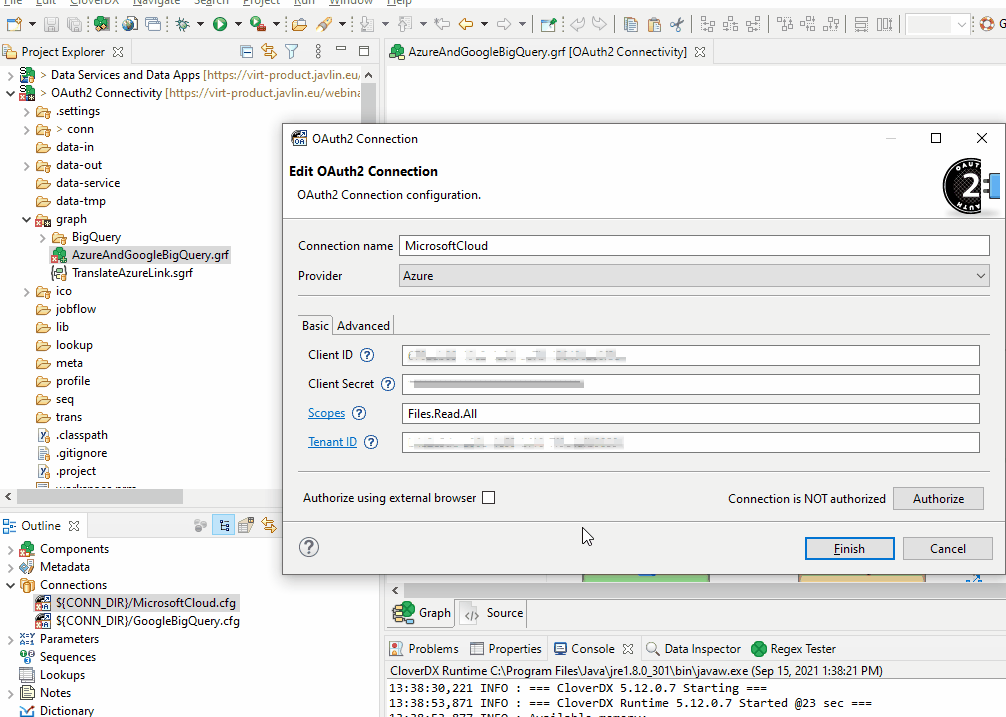Select the Basic tab
The width and height of the screenshot is (1006, 717).
click(x=315, y=326)
